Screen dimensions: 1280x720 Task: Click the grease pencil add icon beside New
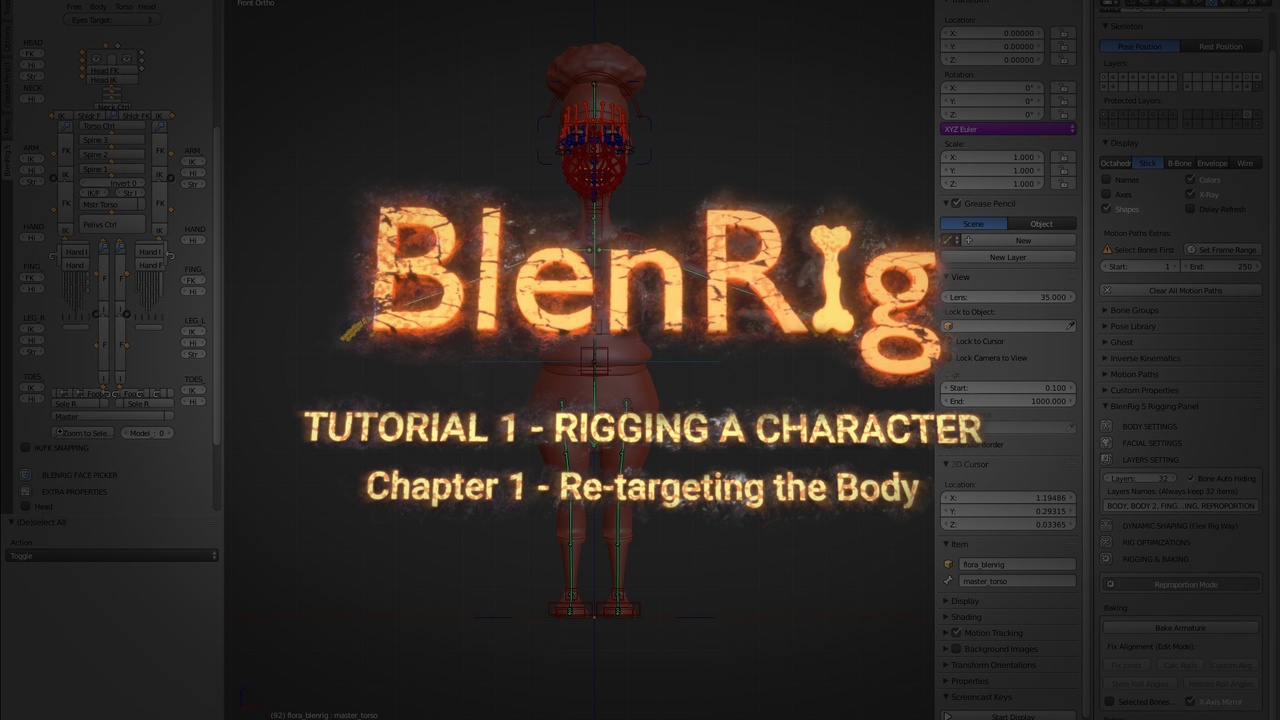pos(968,240)
